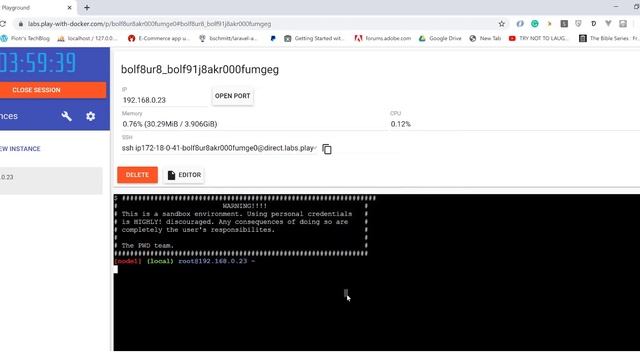Minimize the browser window
The image size is (640, 360).
click(616, 7)
